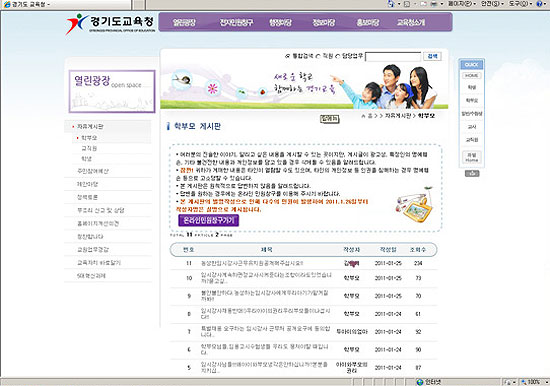Click 교직원 in the quick menu

(x=471, y=140)
